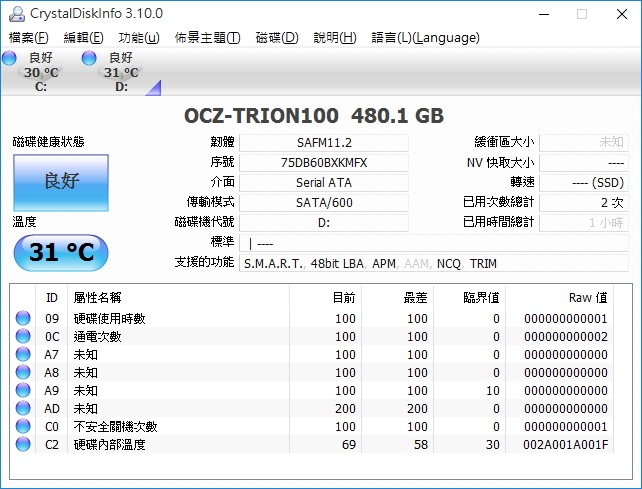The height and width of the screenshot is (489, 642).
Task: Click the 31 °C temperature indicator
Action: tap(61, 252)
